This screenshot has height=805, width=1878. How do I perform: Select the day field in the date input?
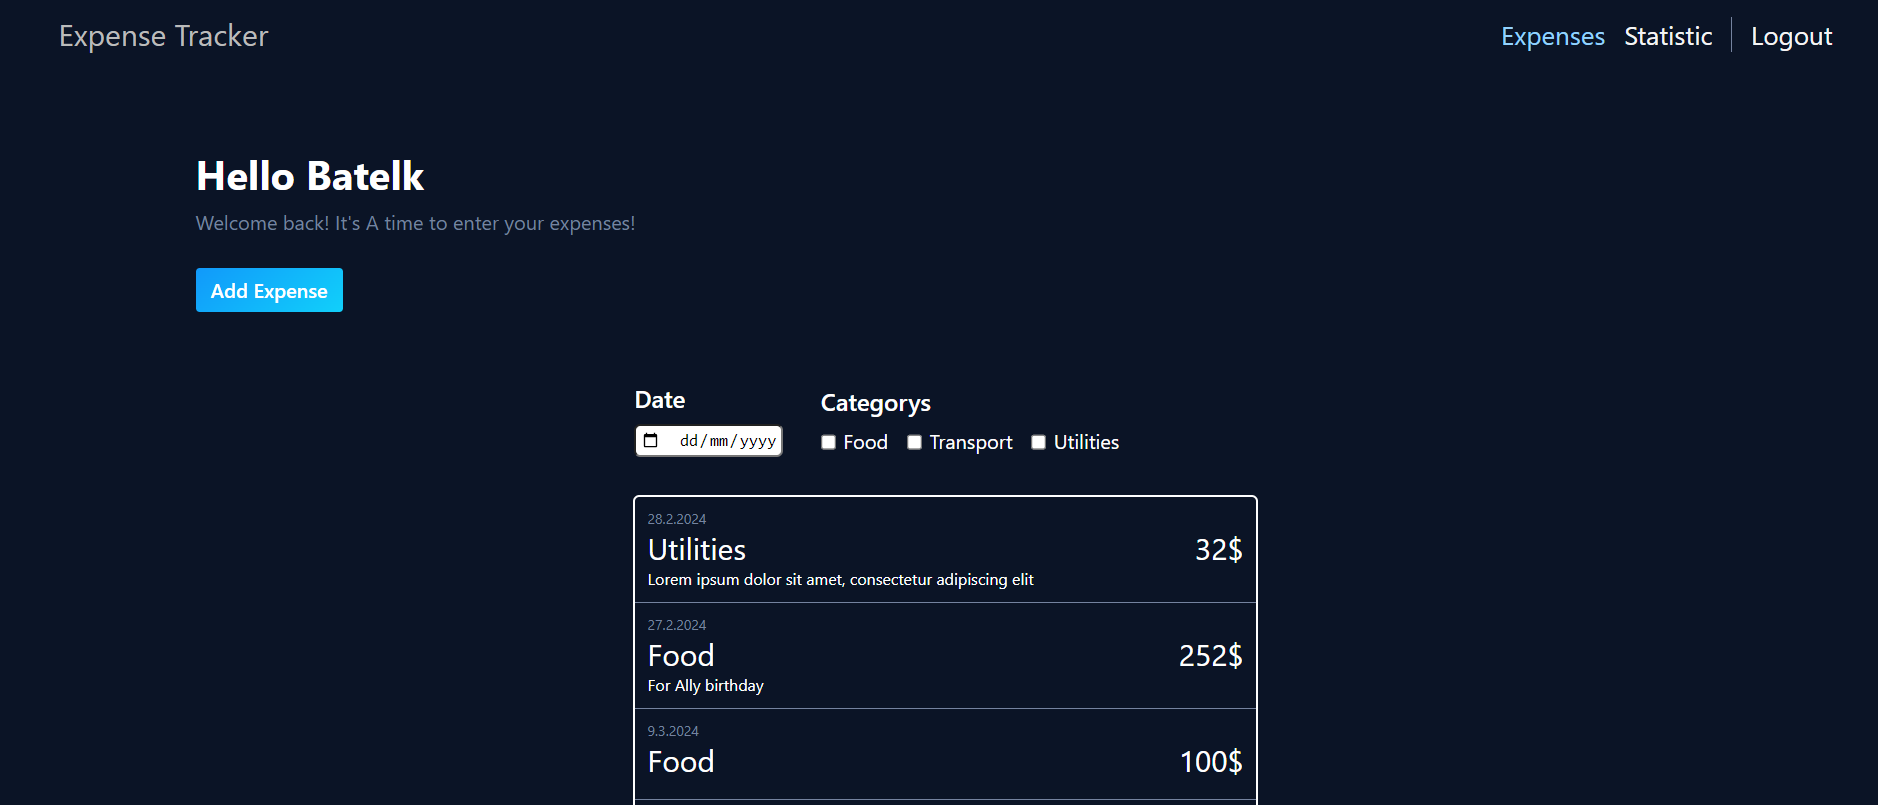pos(688,440)
